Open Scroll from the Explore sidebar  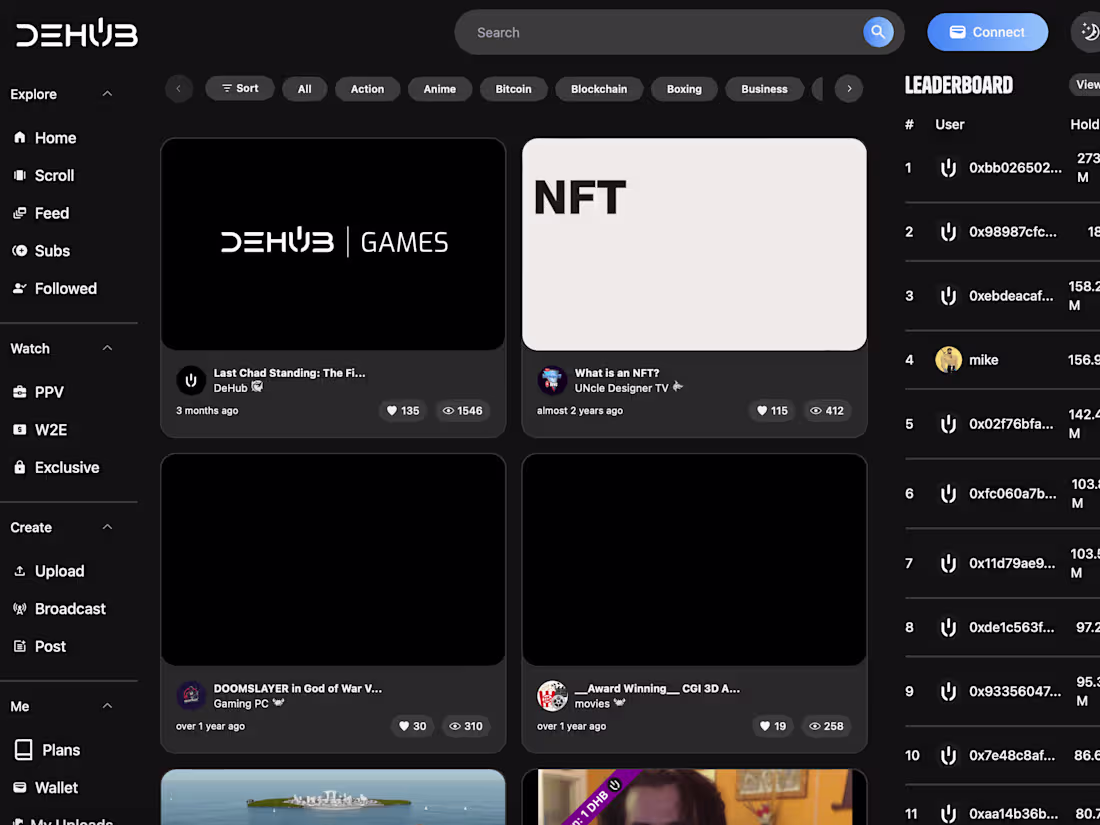tap(21, 175)
